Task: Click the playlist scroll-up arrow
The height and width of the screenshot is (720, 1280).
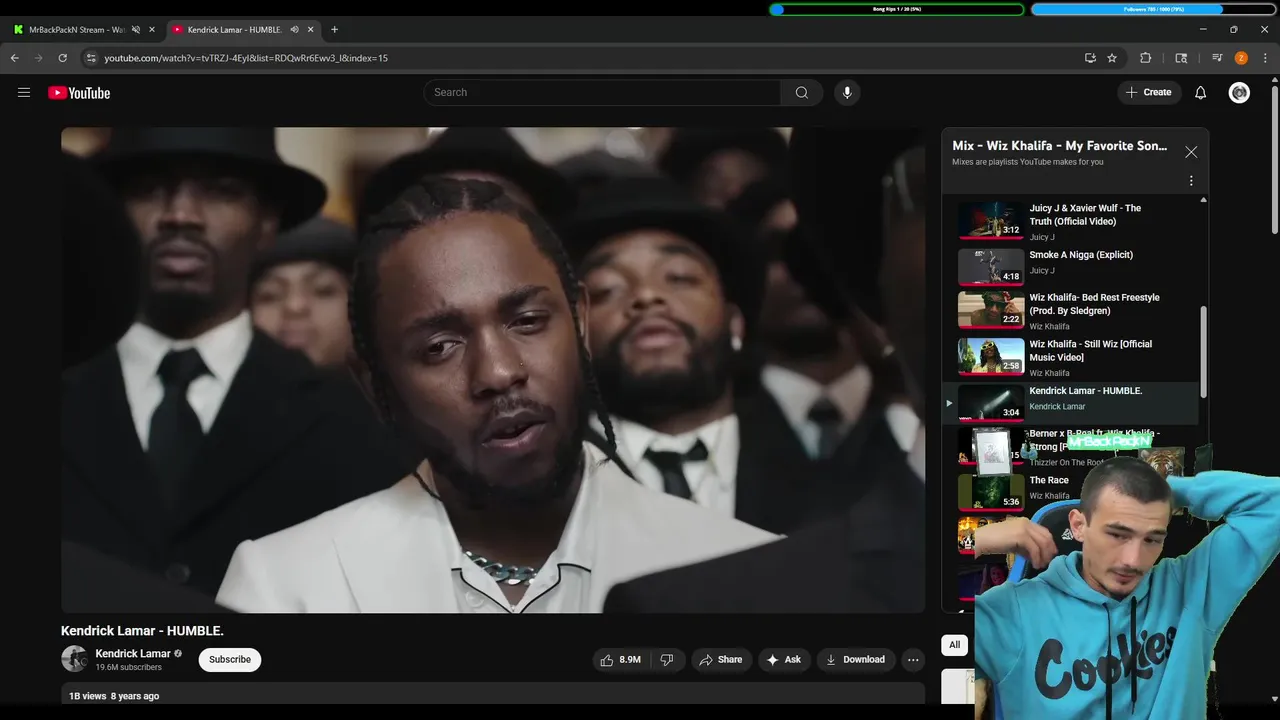Action: (1203, 200)
